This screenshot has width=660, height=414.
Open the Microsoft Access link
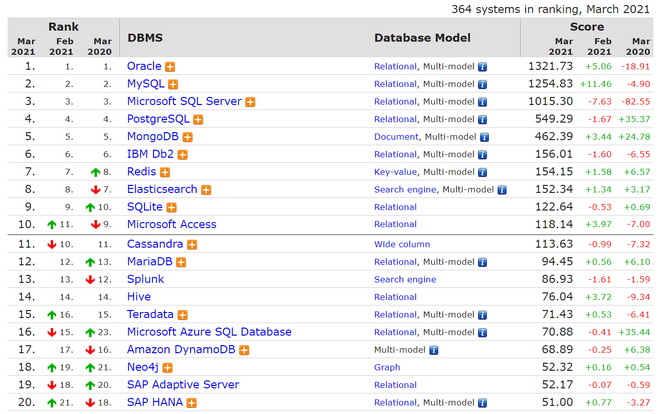[x=171, y=224]
